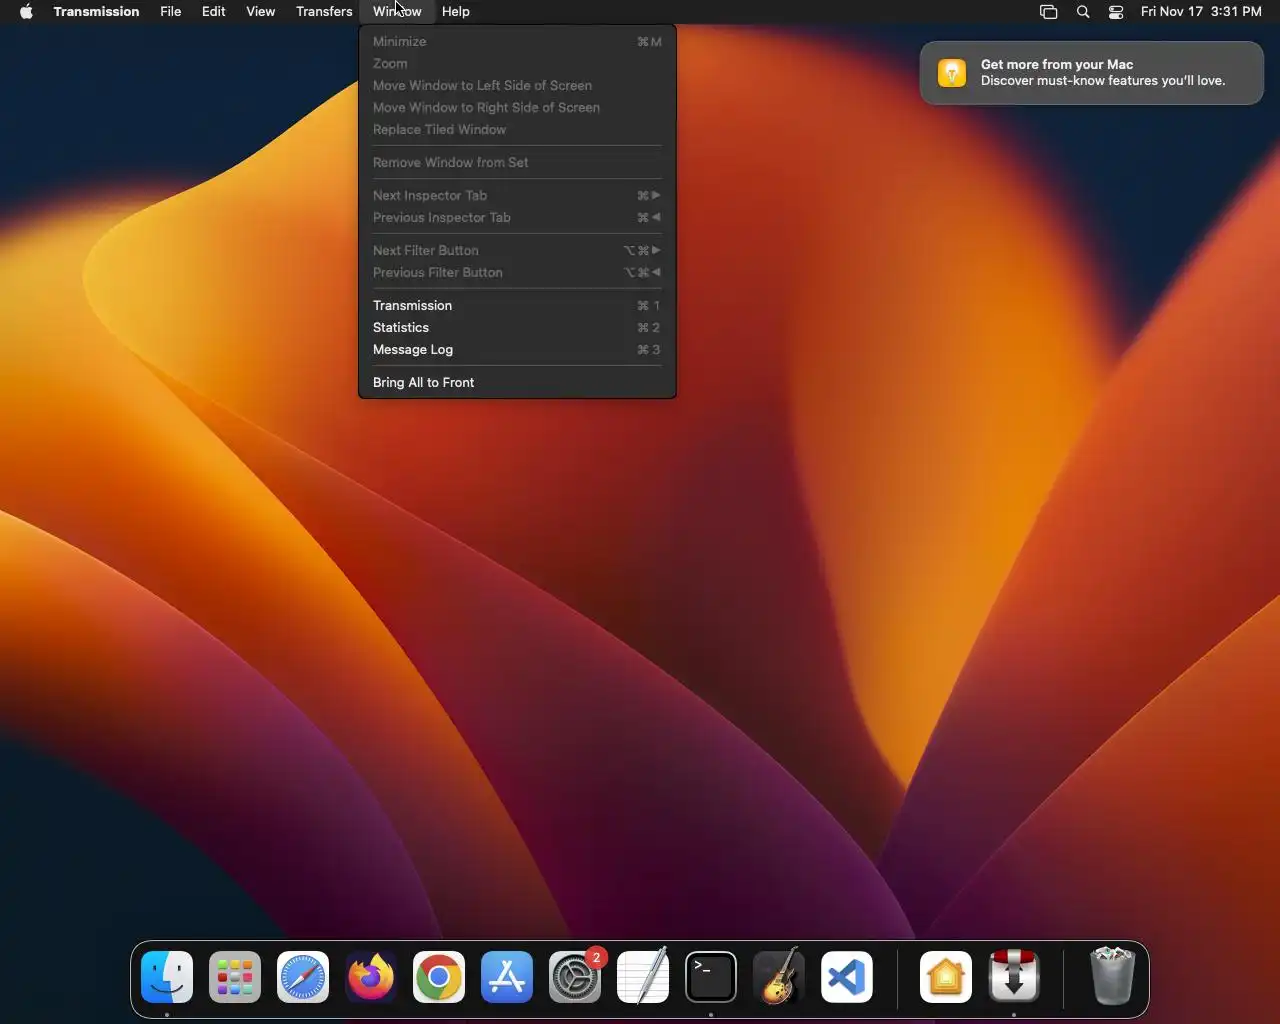Open the Transfers menu
Image resolution: width=1280 pixels, height=1024 pixels.
(x=324, y=12)
